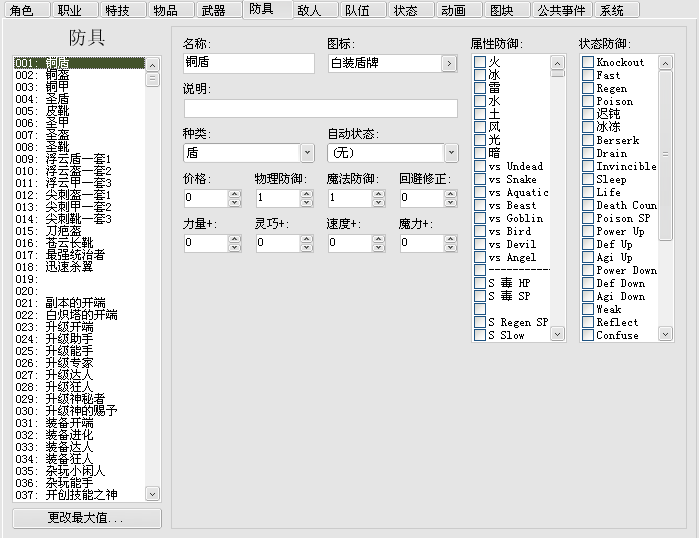This screenshot has height=538, width=699.
Task: Toggle Confuse state defense checkbox
Action: point(588,335)
